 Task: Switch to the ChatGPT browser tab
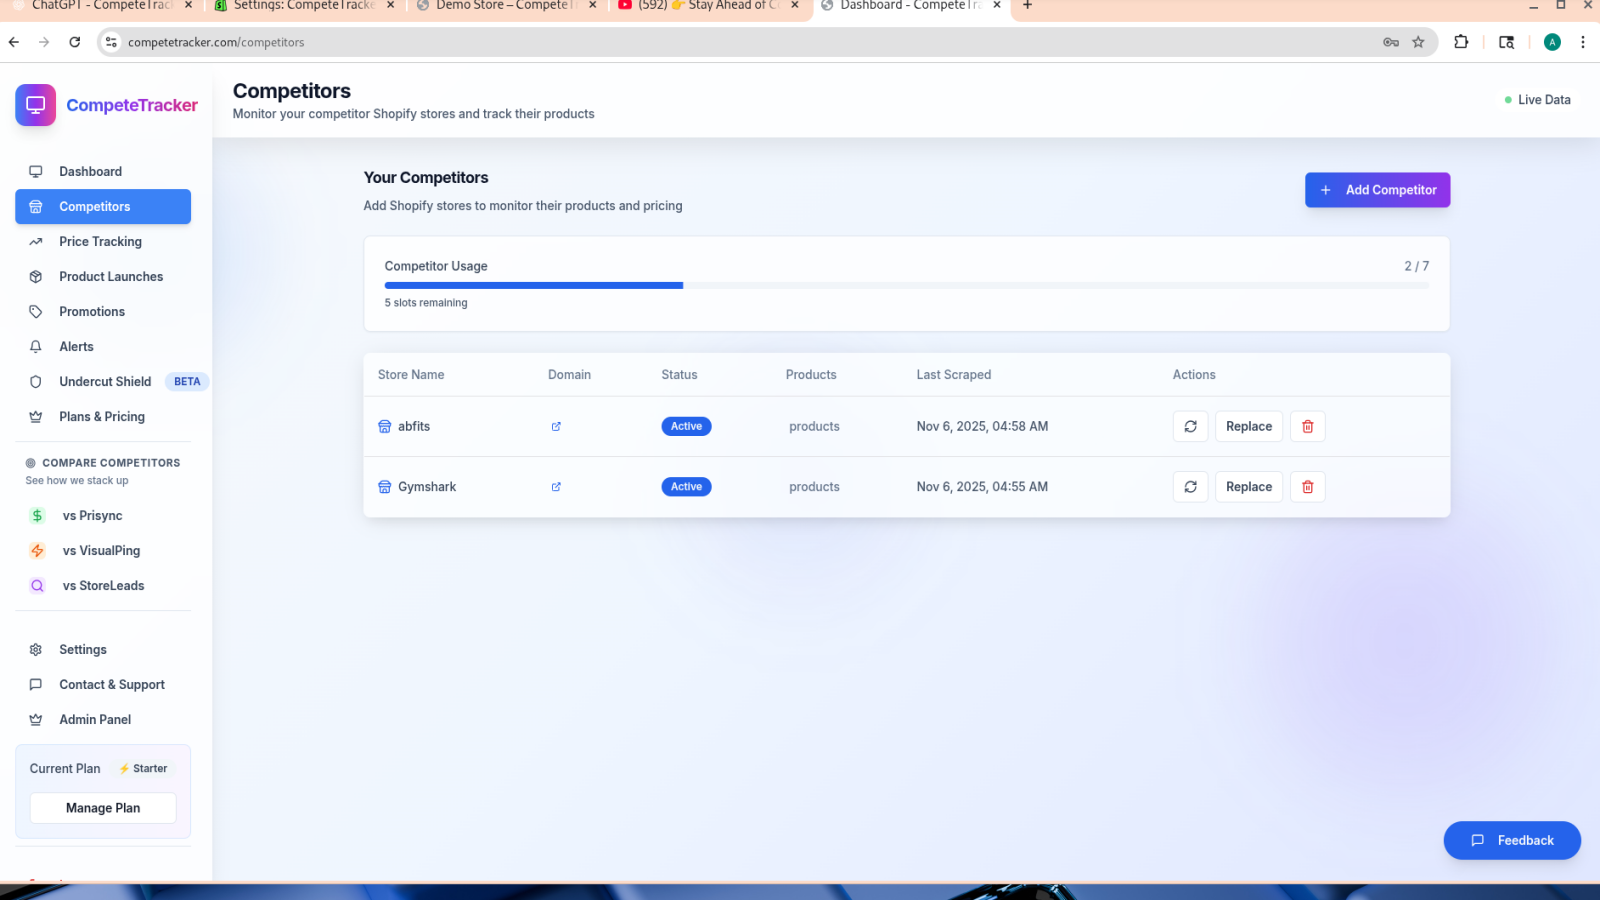coord(101,6)
